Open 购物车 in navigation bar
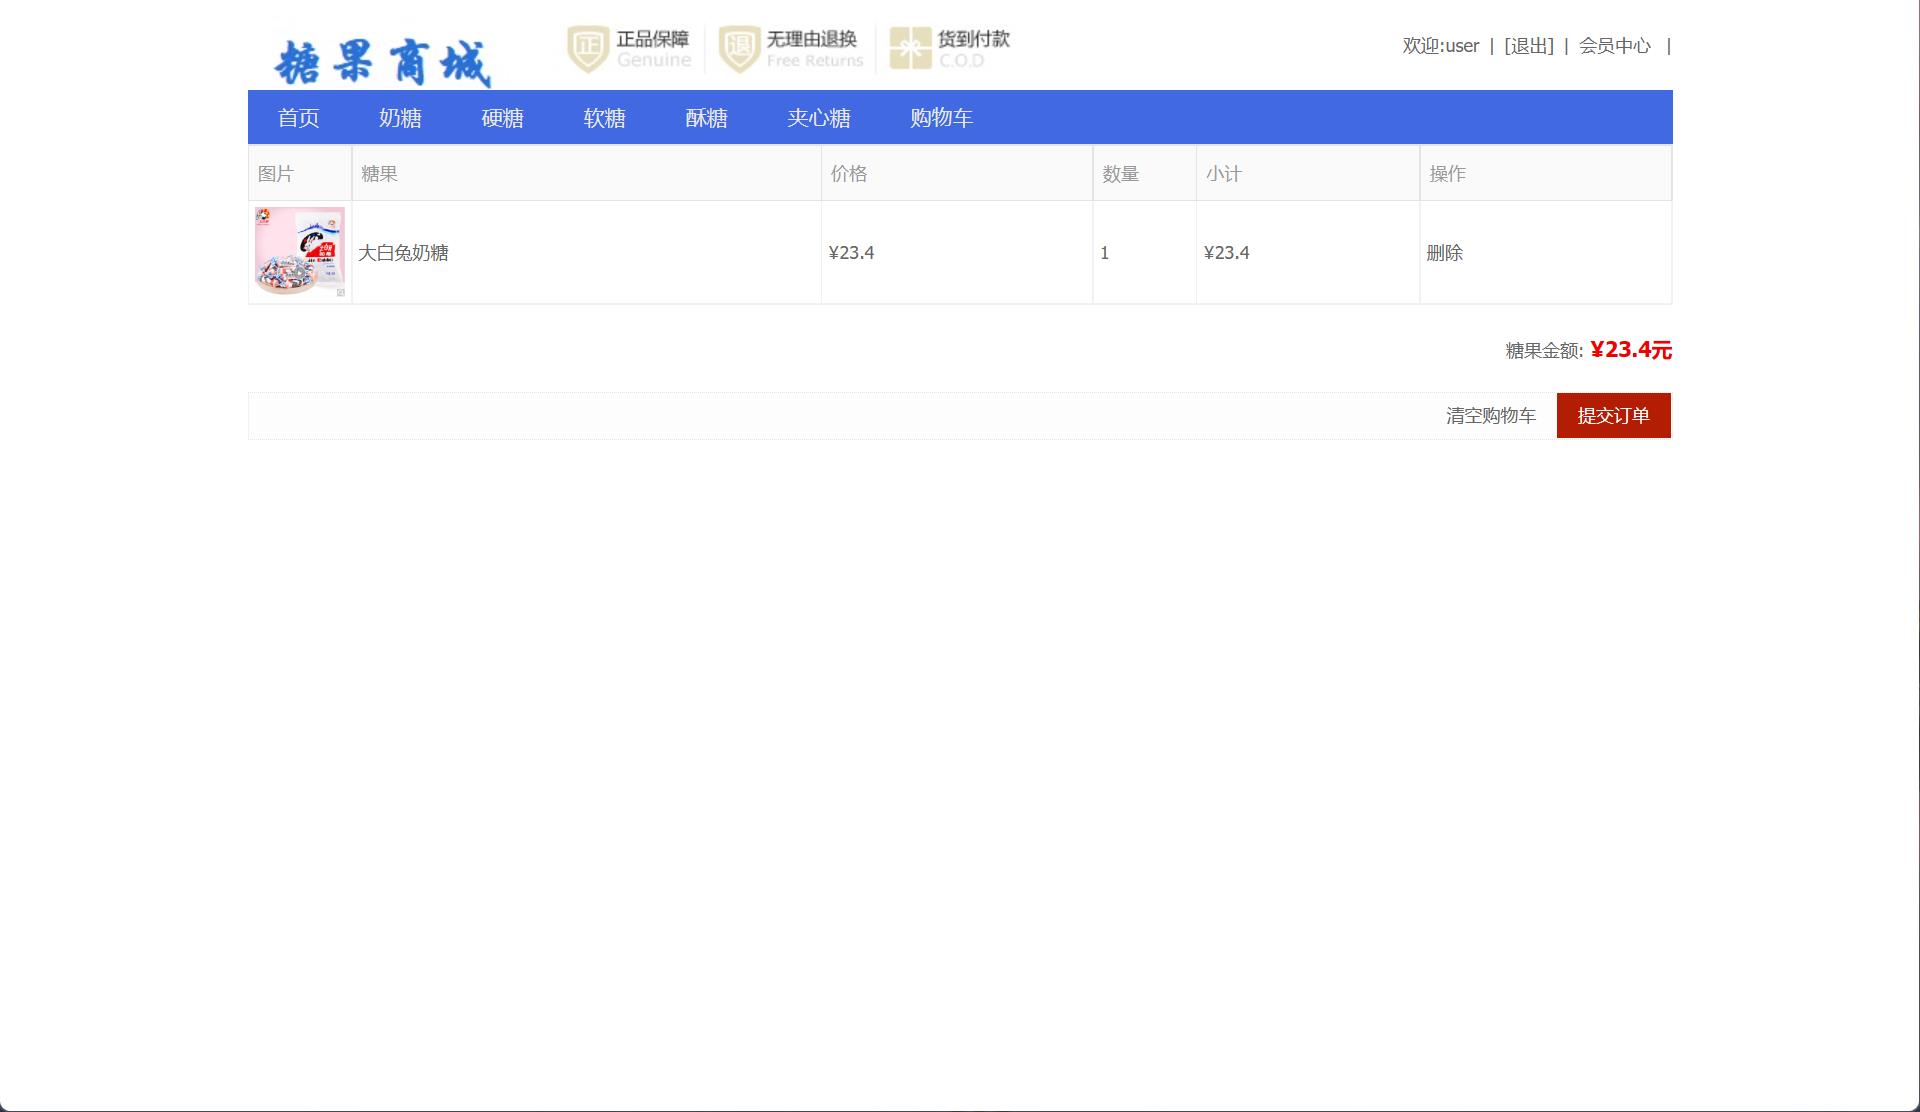The image size is (1920, 1112). (941, 118)
